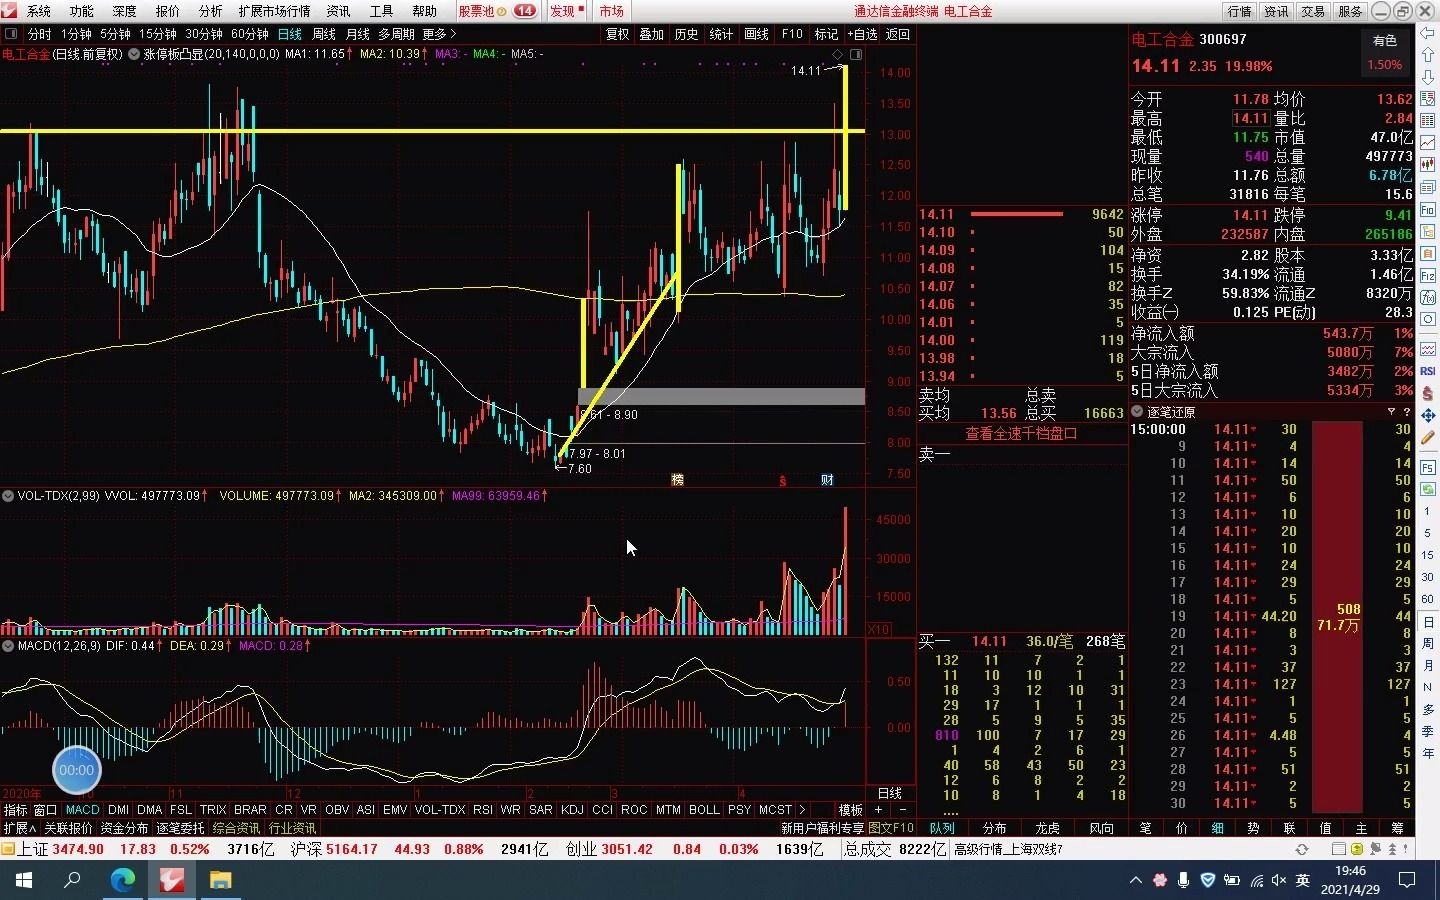Viewport: 1440px width, 900px height.
Task: Switch to the 60分钟 period
Action: tap(249, 34)
